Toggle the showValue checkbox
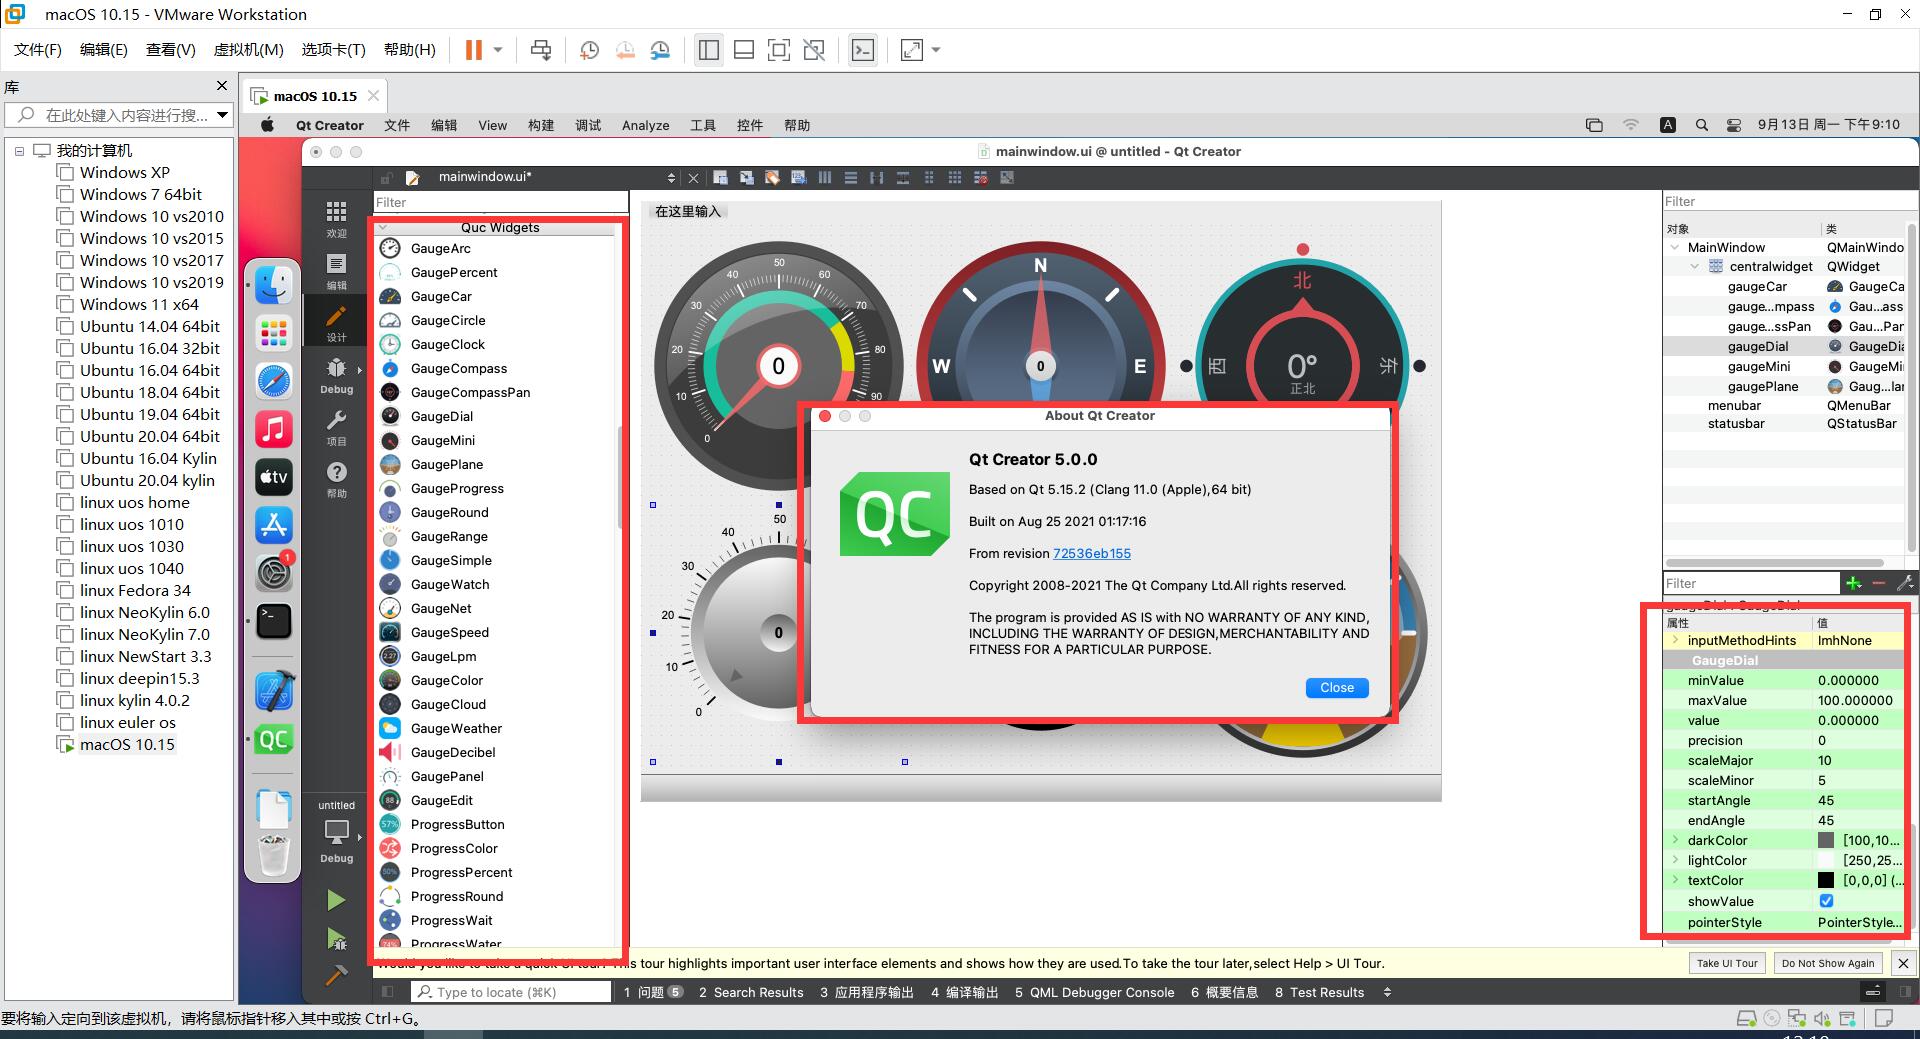This screenshot has height=1039, width=1920. click(x=1826, y=901)
